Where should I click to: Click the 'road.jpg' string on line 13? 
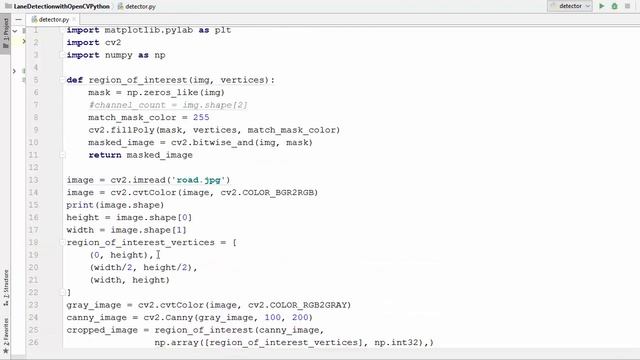[198, 180]
